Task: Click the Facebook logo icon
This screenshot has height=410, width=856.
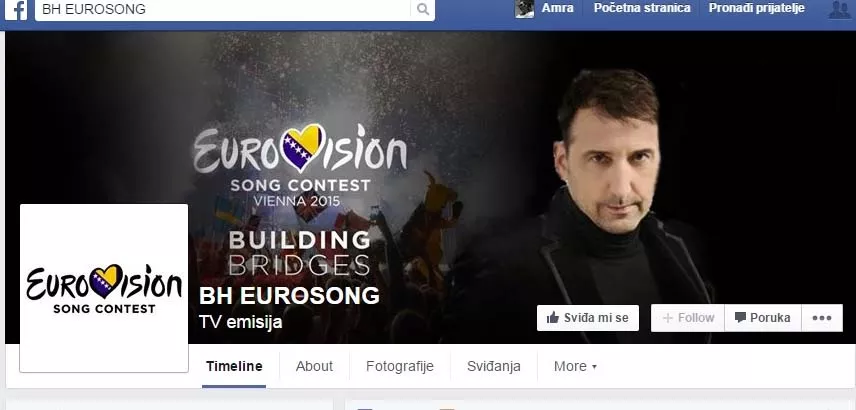Action: tap(16, 10)
